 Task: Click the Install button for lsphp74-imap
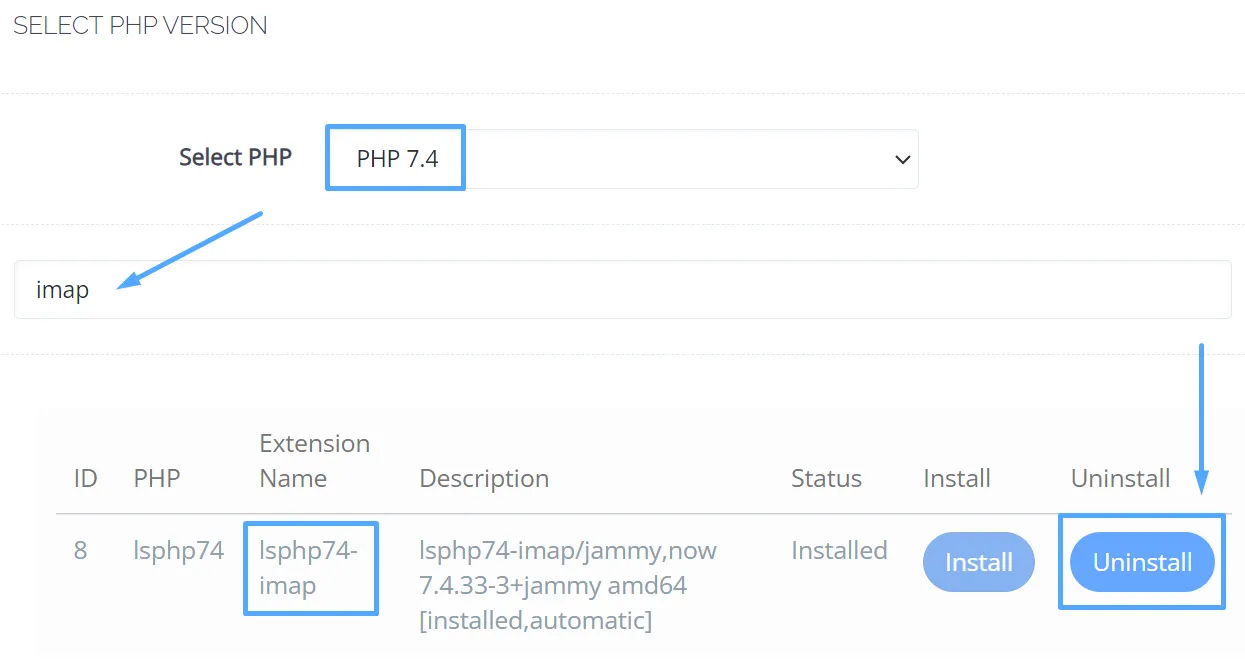979,562
